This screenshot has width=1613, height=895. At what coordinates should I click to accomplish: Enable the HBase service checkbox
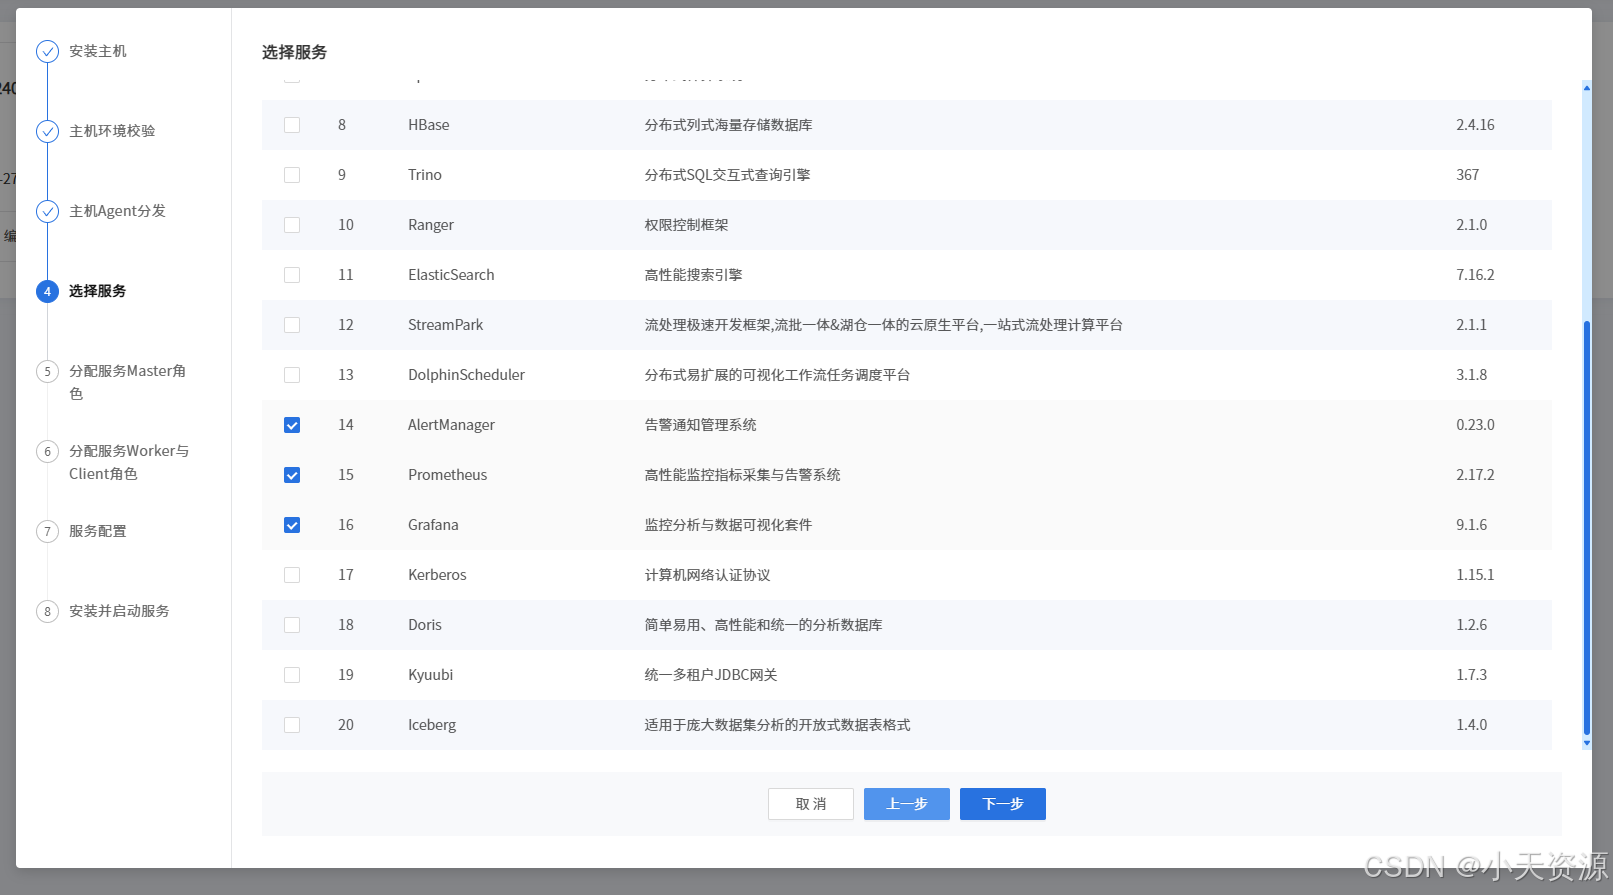[292, 125]
